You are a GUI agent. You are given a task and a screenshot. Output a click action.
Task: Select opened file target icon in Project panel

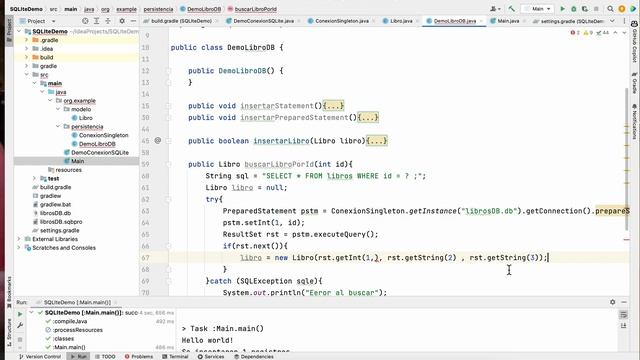[85, 21]
